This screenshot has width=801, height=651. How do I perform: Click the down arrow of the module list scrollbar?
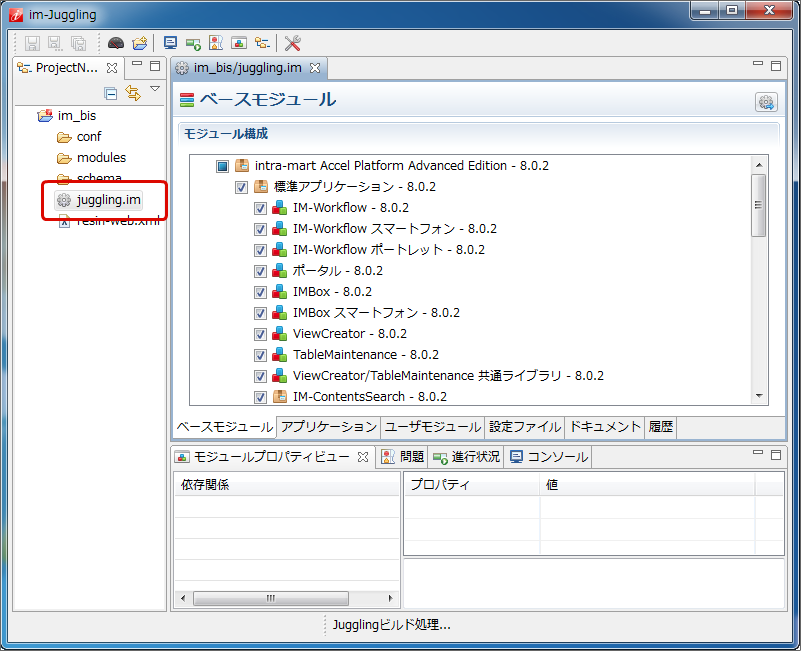[x=759, y=396]
